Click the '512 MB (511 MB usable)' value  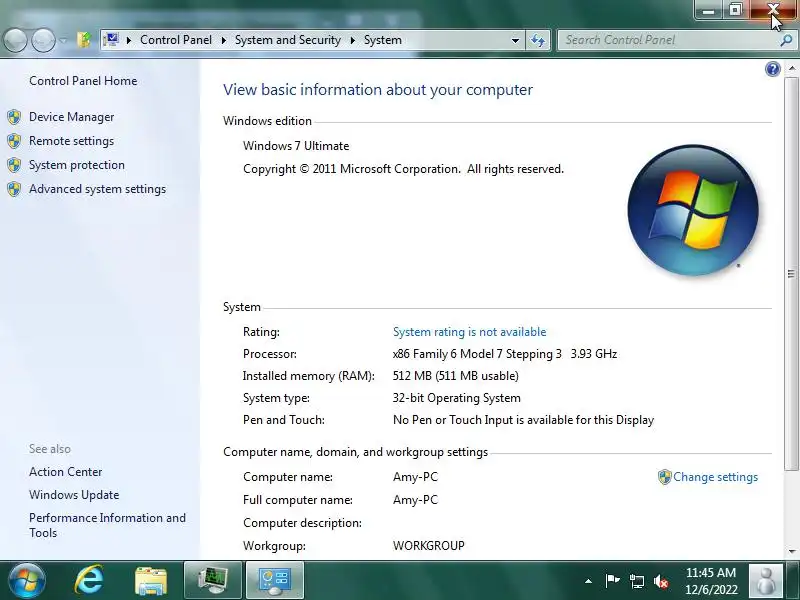(x=456, y=376)
